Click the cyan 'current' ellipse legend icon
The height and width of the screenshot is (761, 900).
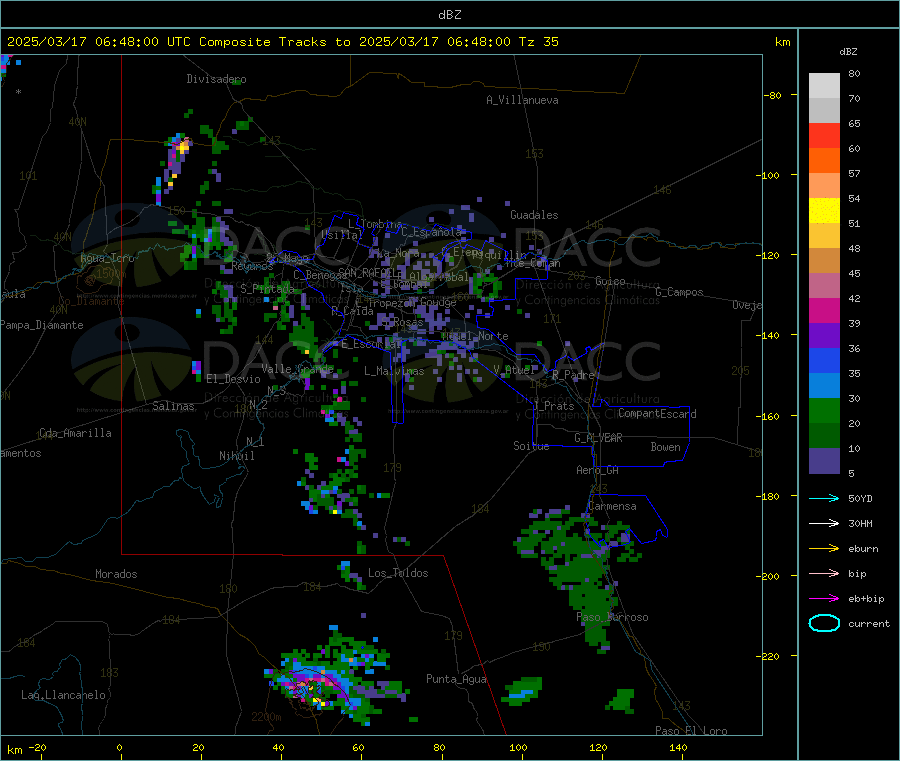pyautogui.click(x=824, y=623)
